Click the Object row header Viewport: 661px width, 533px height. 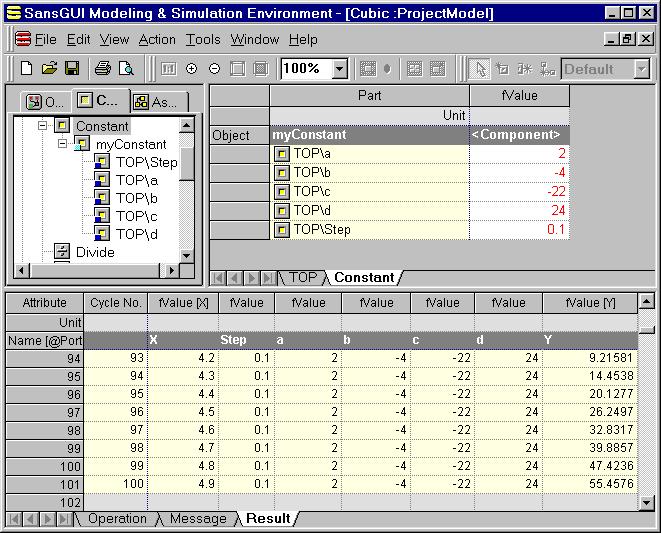point(239,135)
